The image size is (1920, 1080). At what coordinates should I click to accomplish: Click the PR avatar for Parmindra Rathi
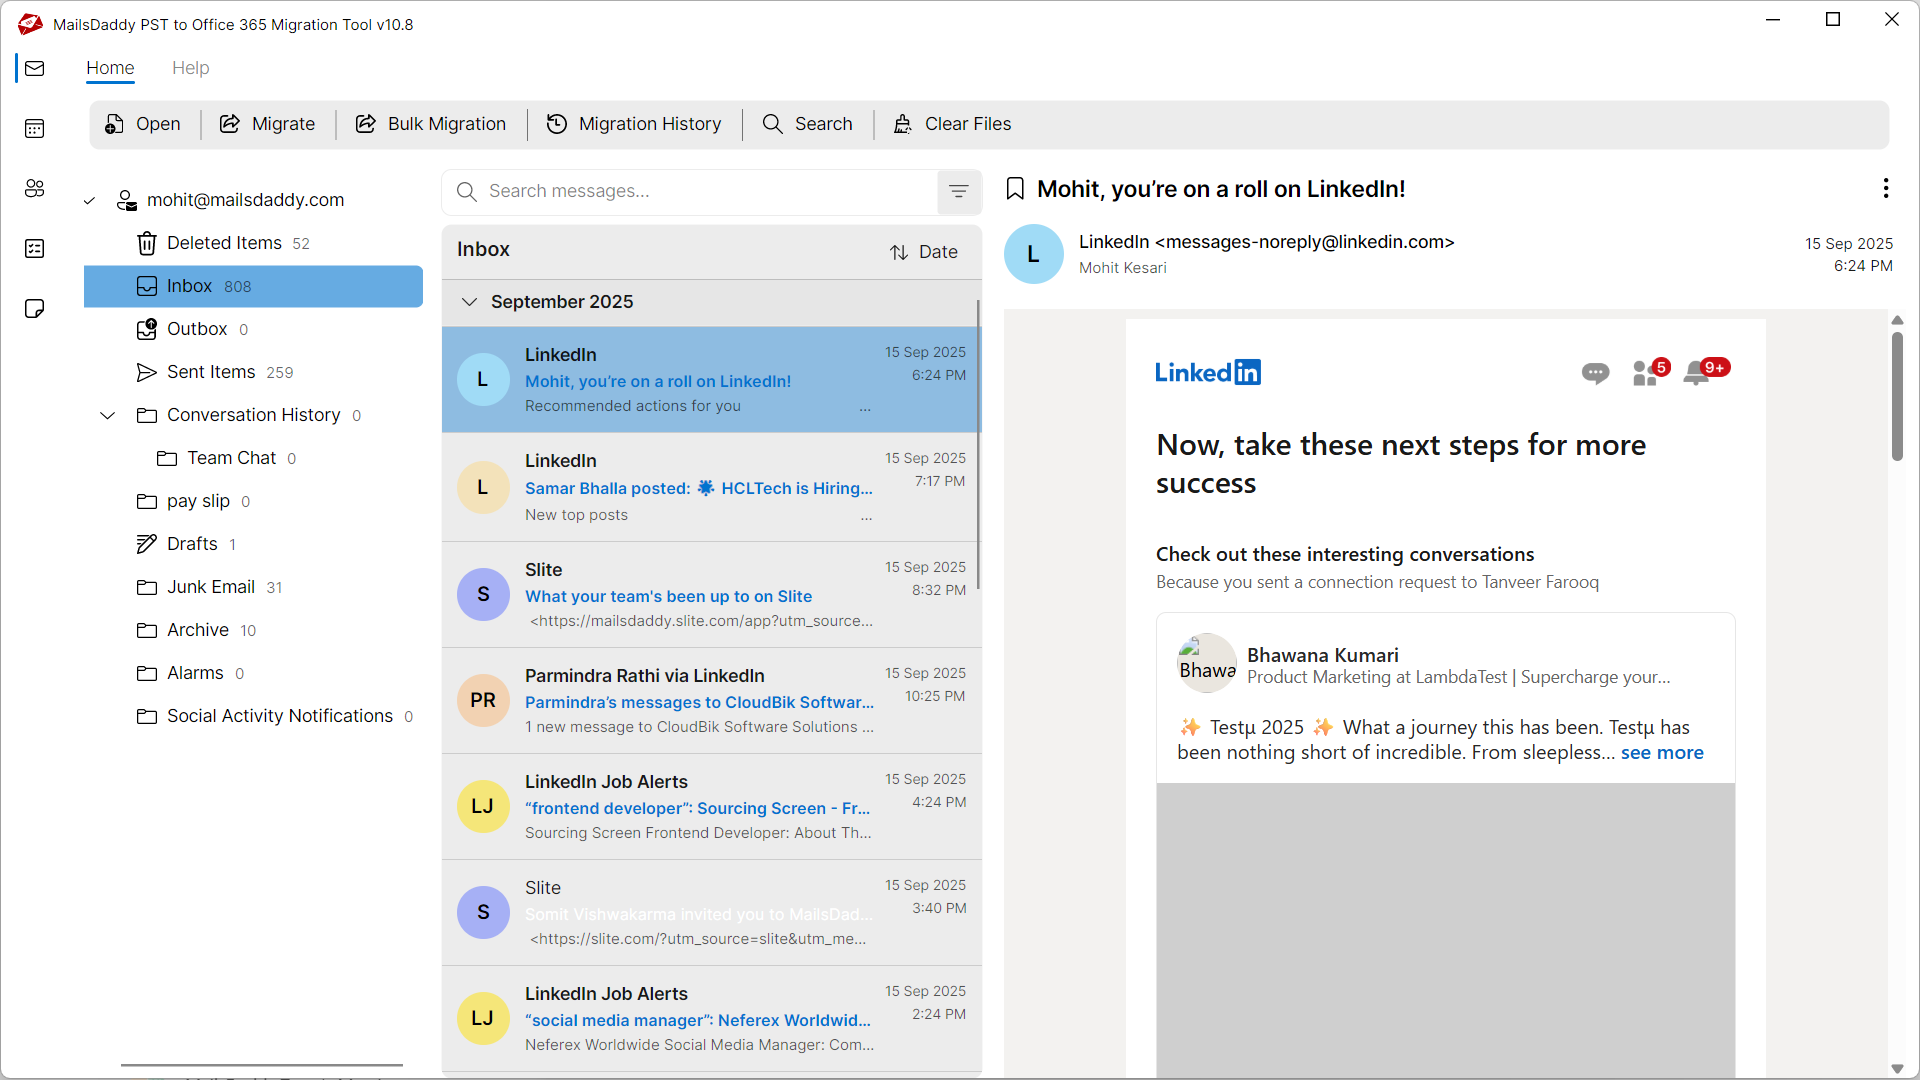pyautogui.click(x=483, y=700)
